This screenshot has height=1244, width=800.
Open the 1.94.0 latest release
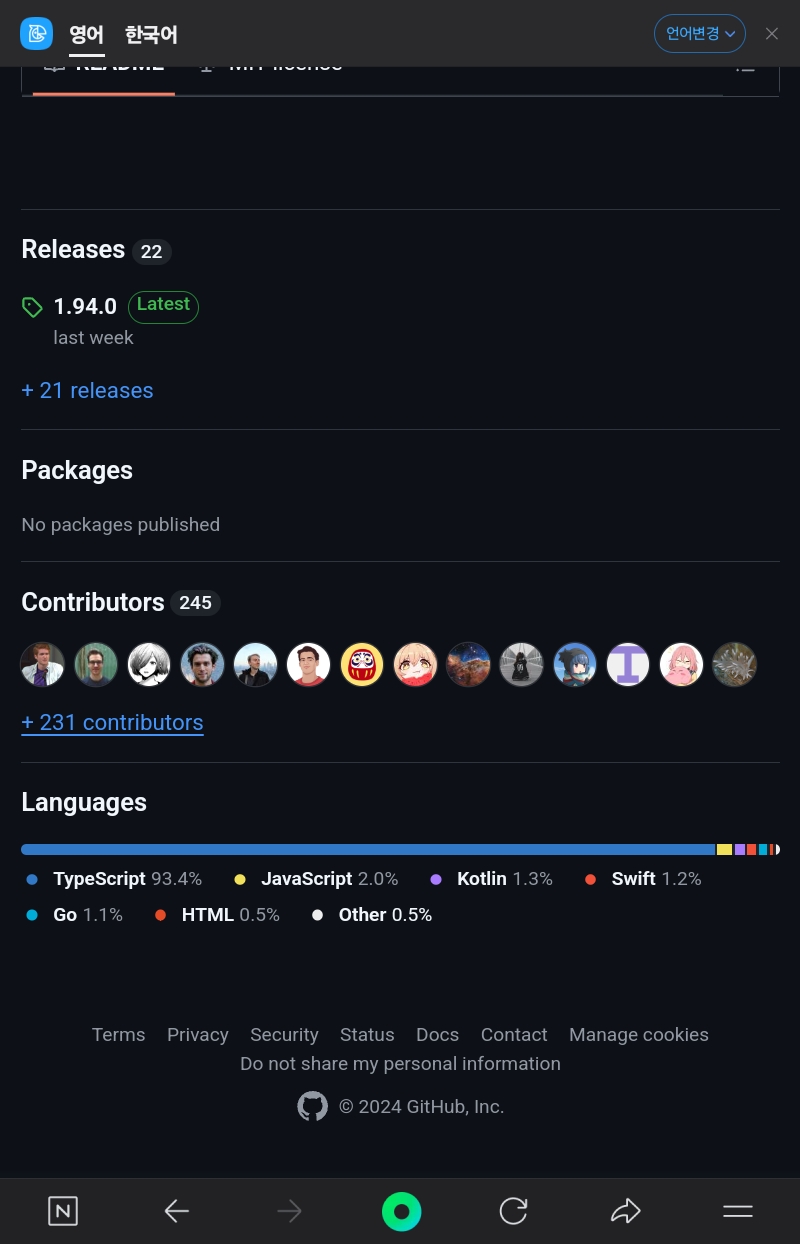click(x=85, y=306)
